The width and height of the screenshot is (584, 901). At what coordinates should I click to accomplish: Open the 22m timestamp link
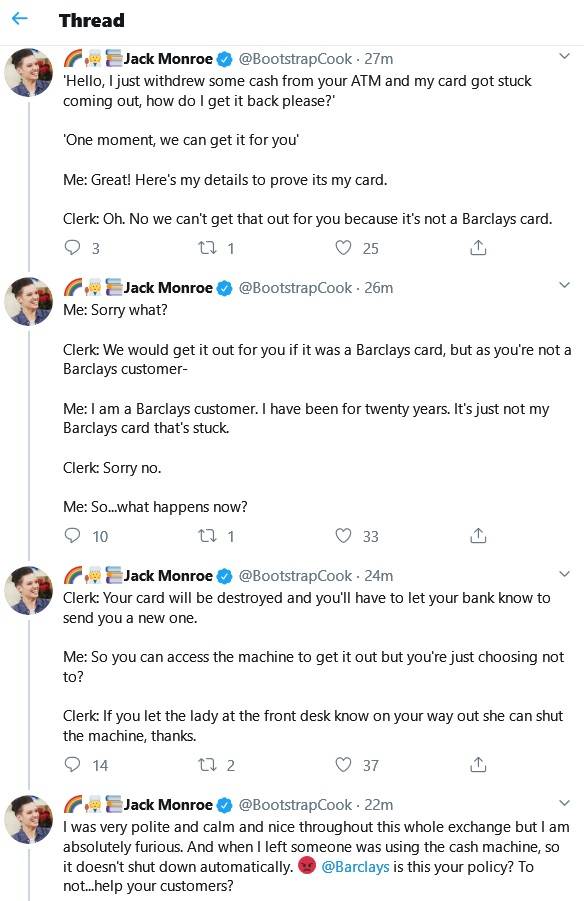tap(379, 804)
